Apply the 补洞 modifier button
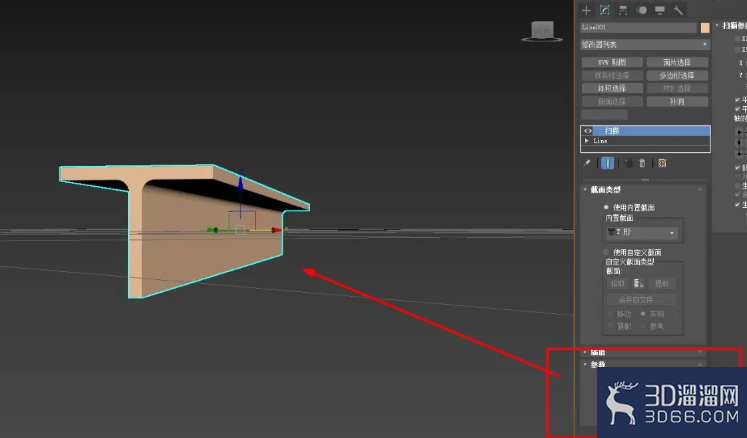 677,102
